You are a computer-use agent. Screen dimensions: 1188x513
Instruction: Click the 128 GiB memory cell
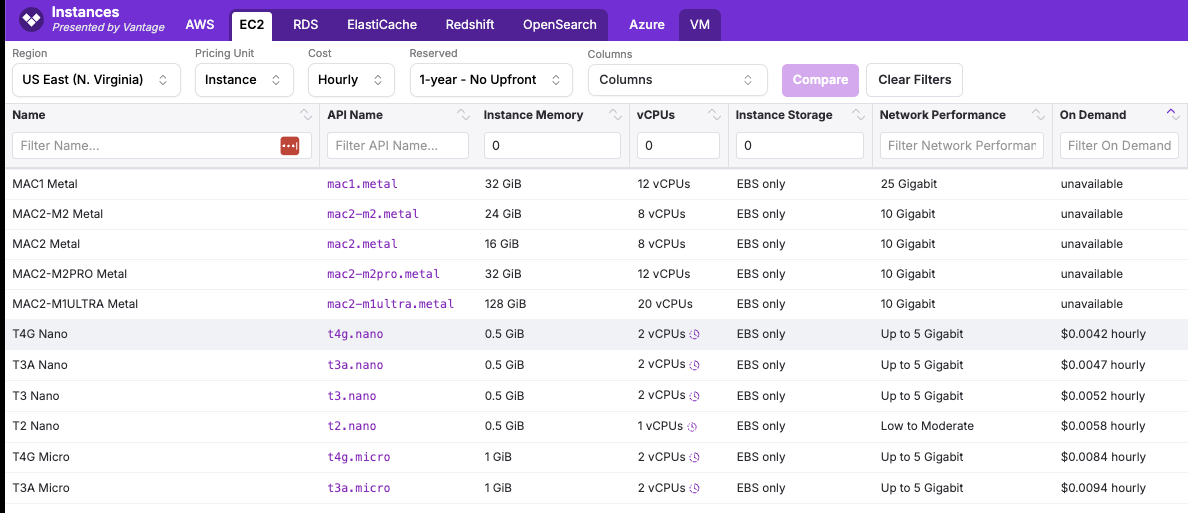(x=505, y=304)
